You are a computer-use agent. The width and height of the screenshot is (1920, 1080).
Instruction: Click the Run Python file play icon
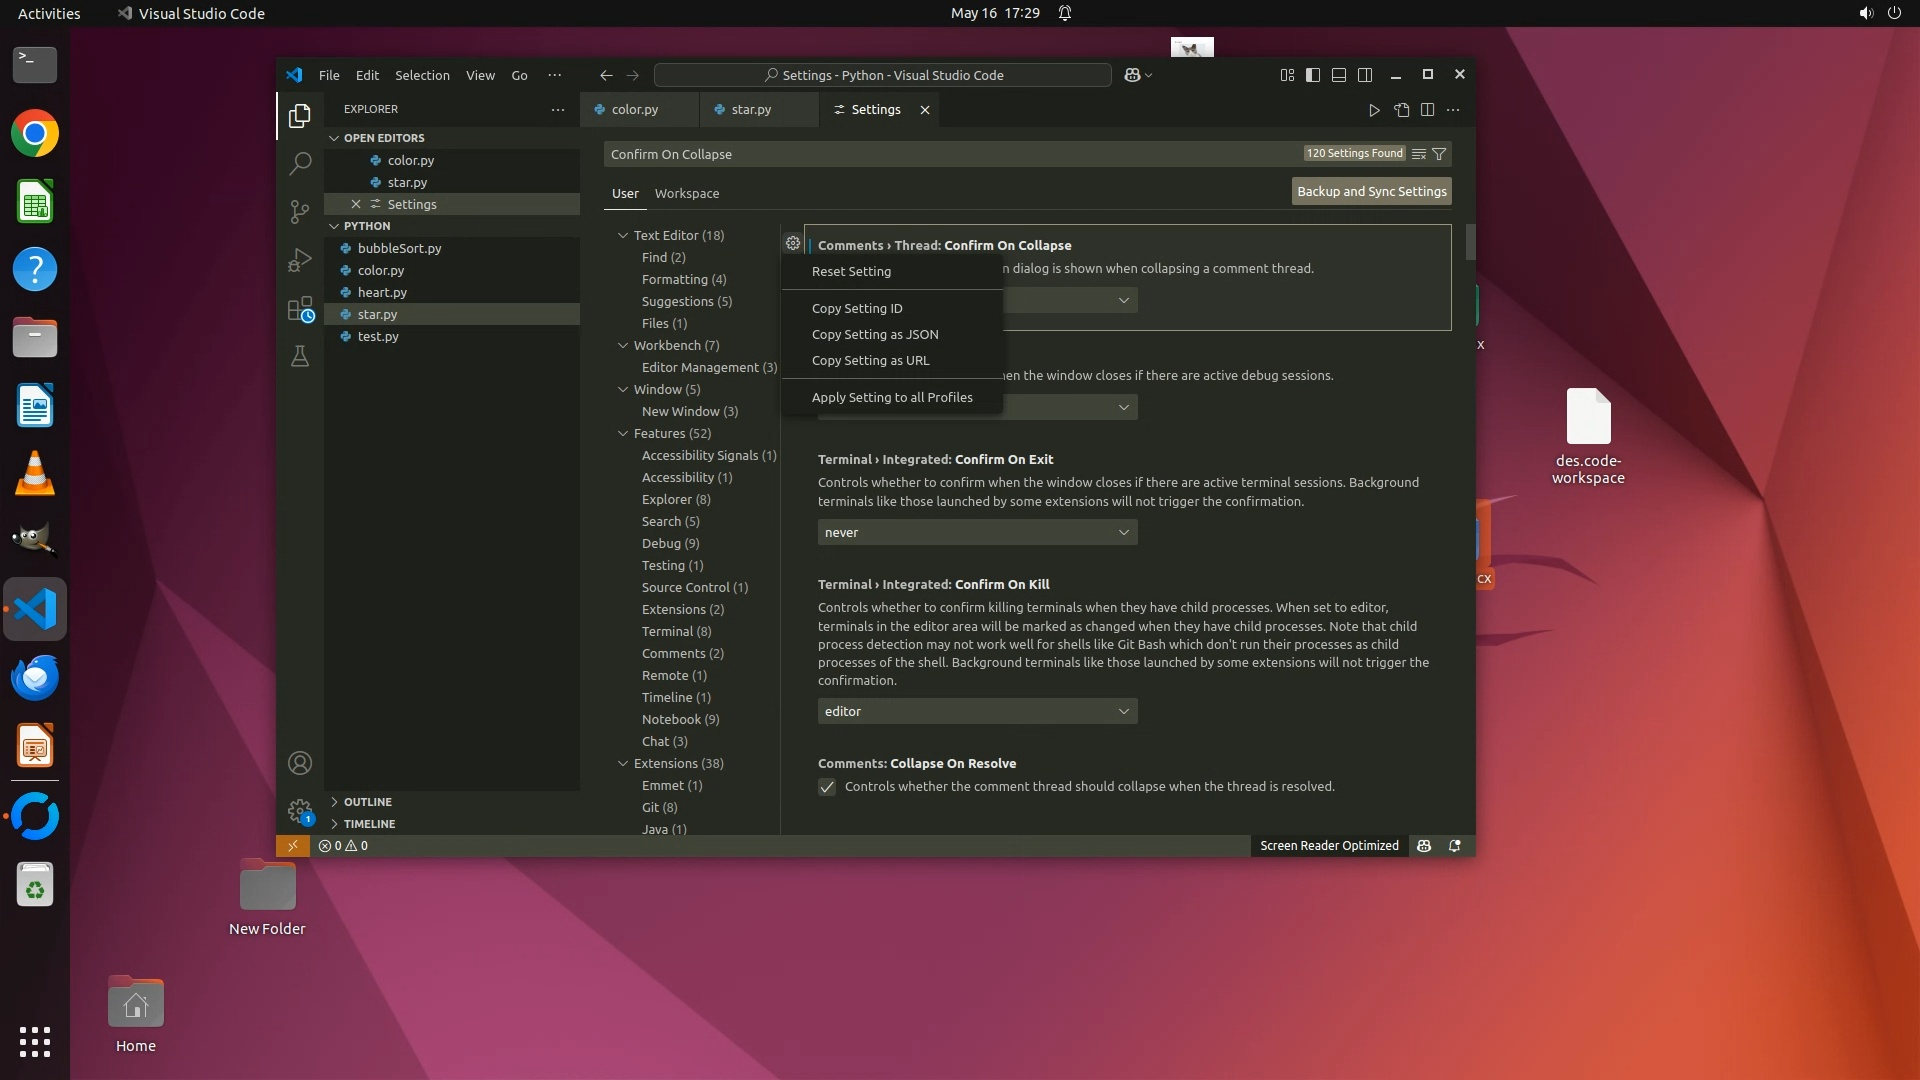pyautogui.click(x=1374, y=110)
